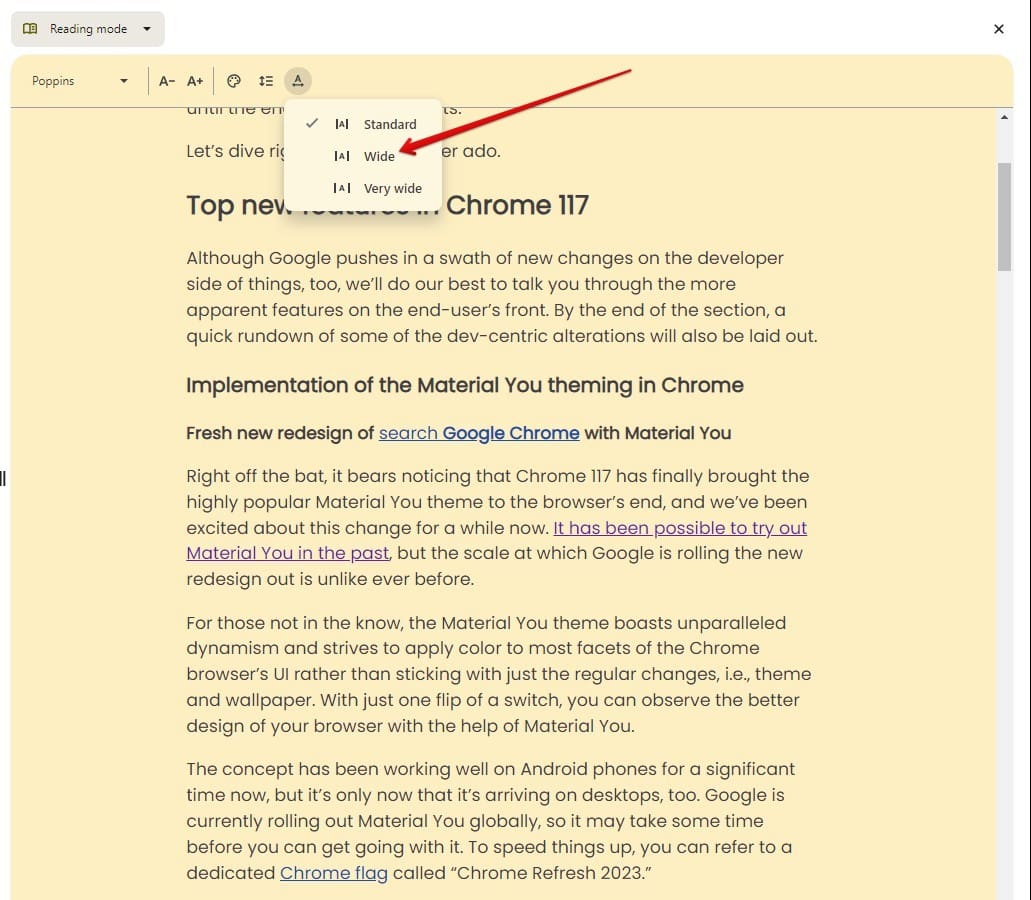Click the paragraph starting 'For those not in the know'
Image resolution: width=1031 pixels, height=900 pixels.
(498, 675)
